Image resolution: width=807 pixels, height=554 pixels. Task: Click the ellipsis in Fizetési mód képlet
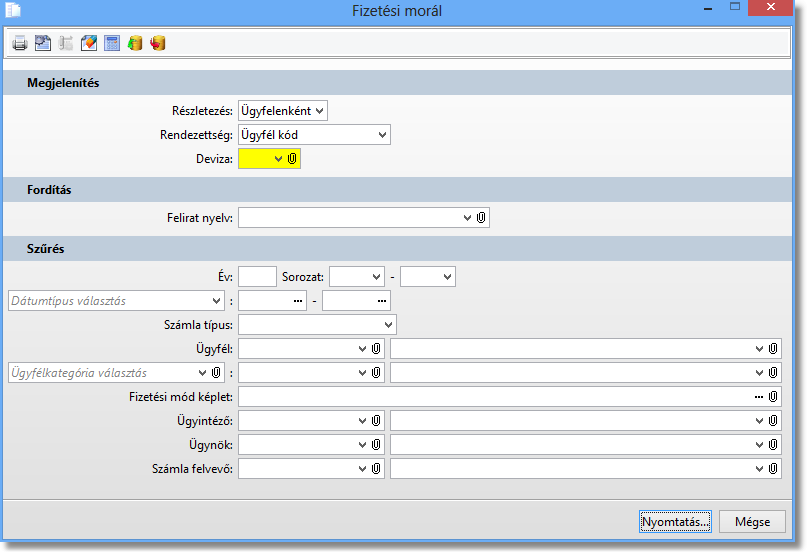tap(759, 397)
